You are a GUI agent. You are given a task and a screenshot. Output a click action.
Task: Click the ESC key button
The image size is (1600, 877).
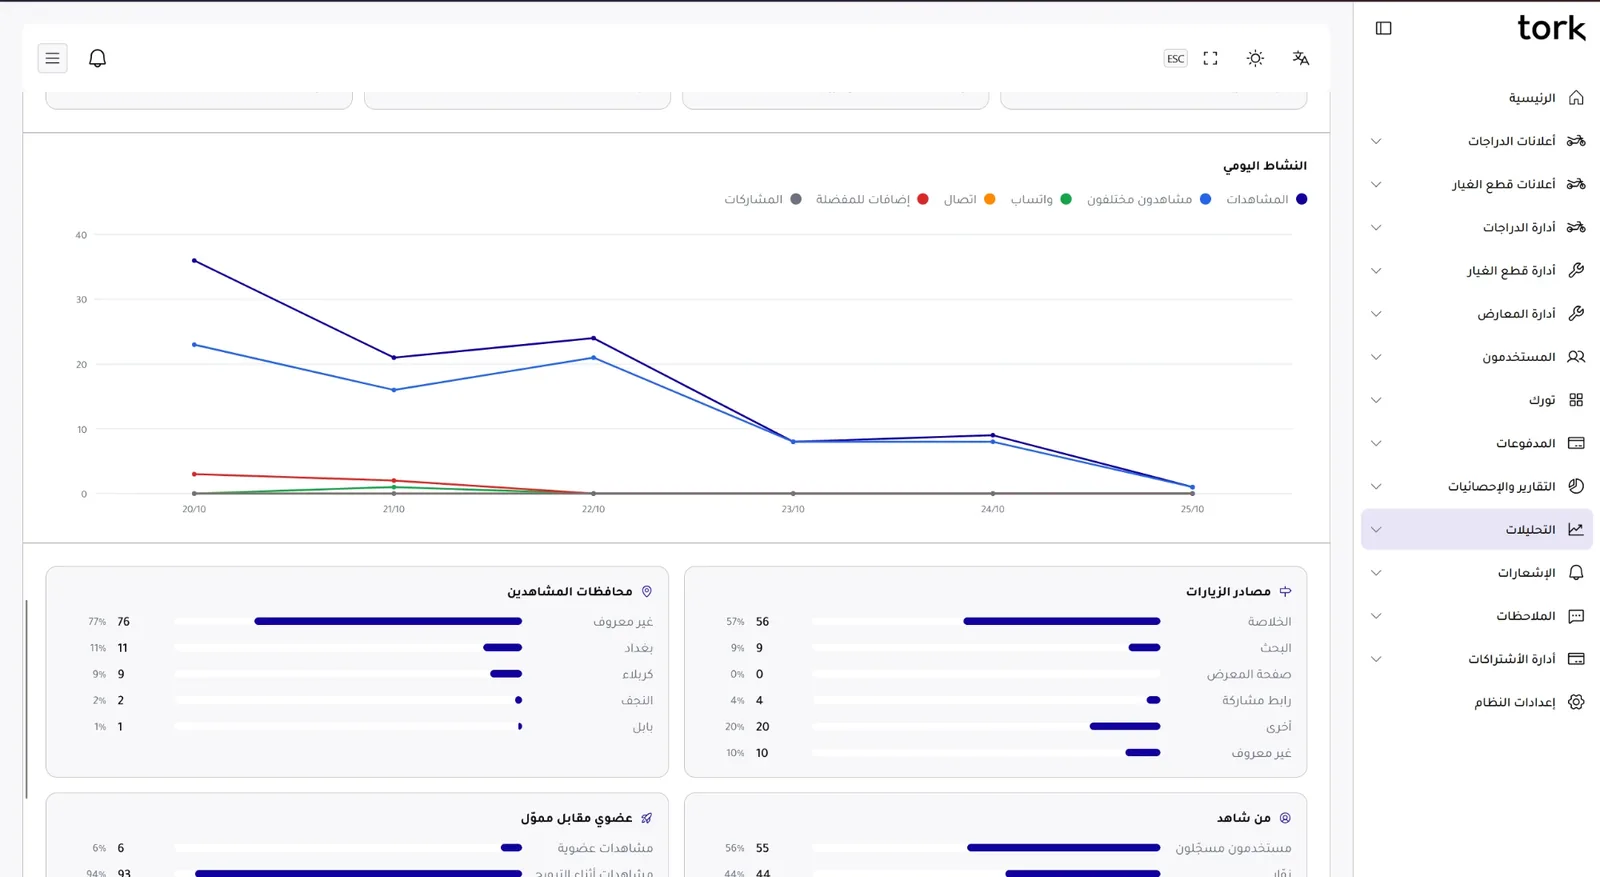coord(1175,58)
